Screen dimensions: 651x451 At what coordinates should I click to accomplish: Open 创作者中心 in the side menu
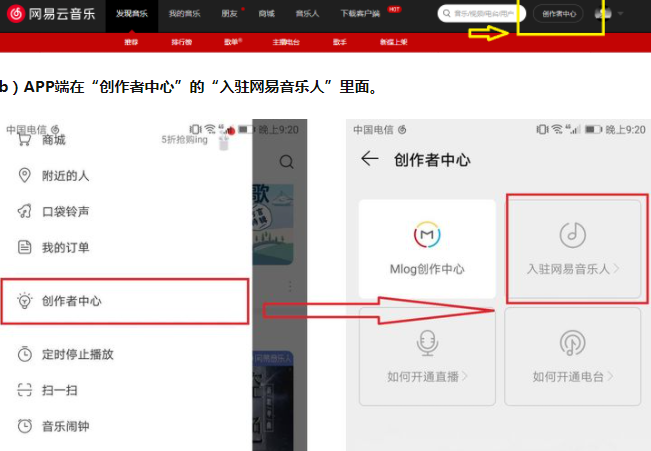pyautogui.click(x=125, y=301)
